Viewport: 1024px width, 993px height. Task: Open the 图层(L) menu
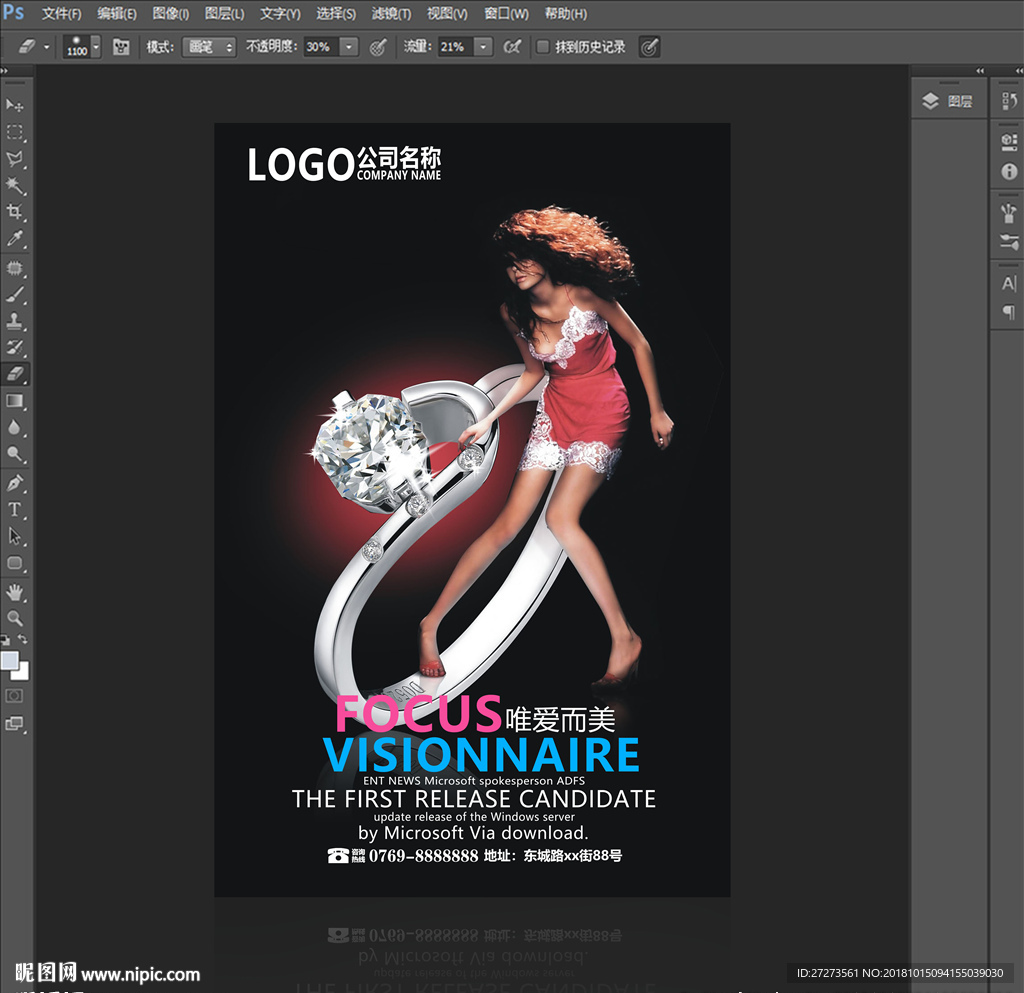pyautogui.click(x=225, y=14)
